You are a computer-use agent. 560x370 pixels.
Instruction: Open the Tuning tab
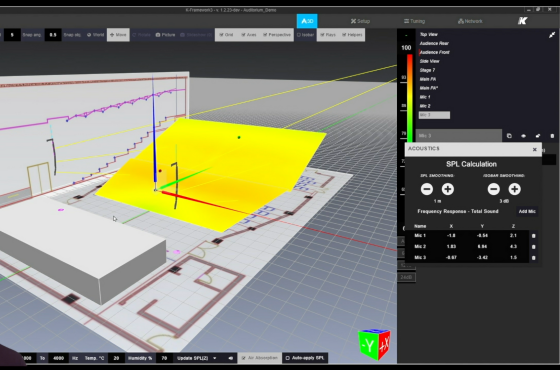click(x=414, y=21)
